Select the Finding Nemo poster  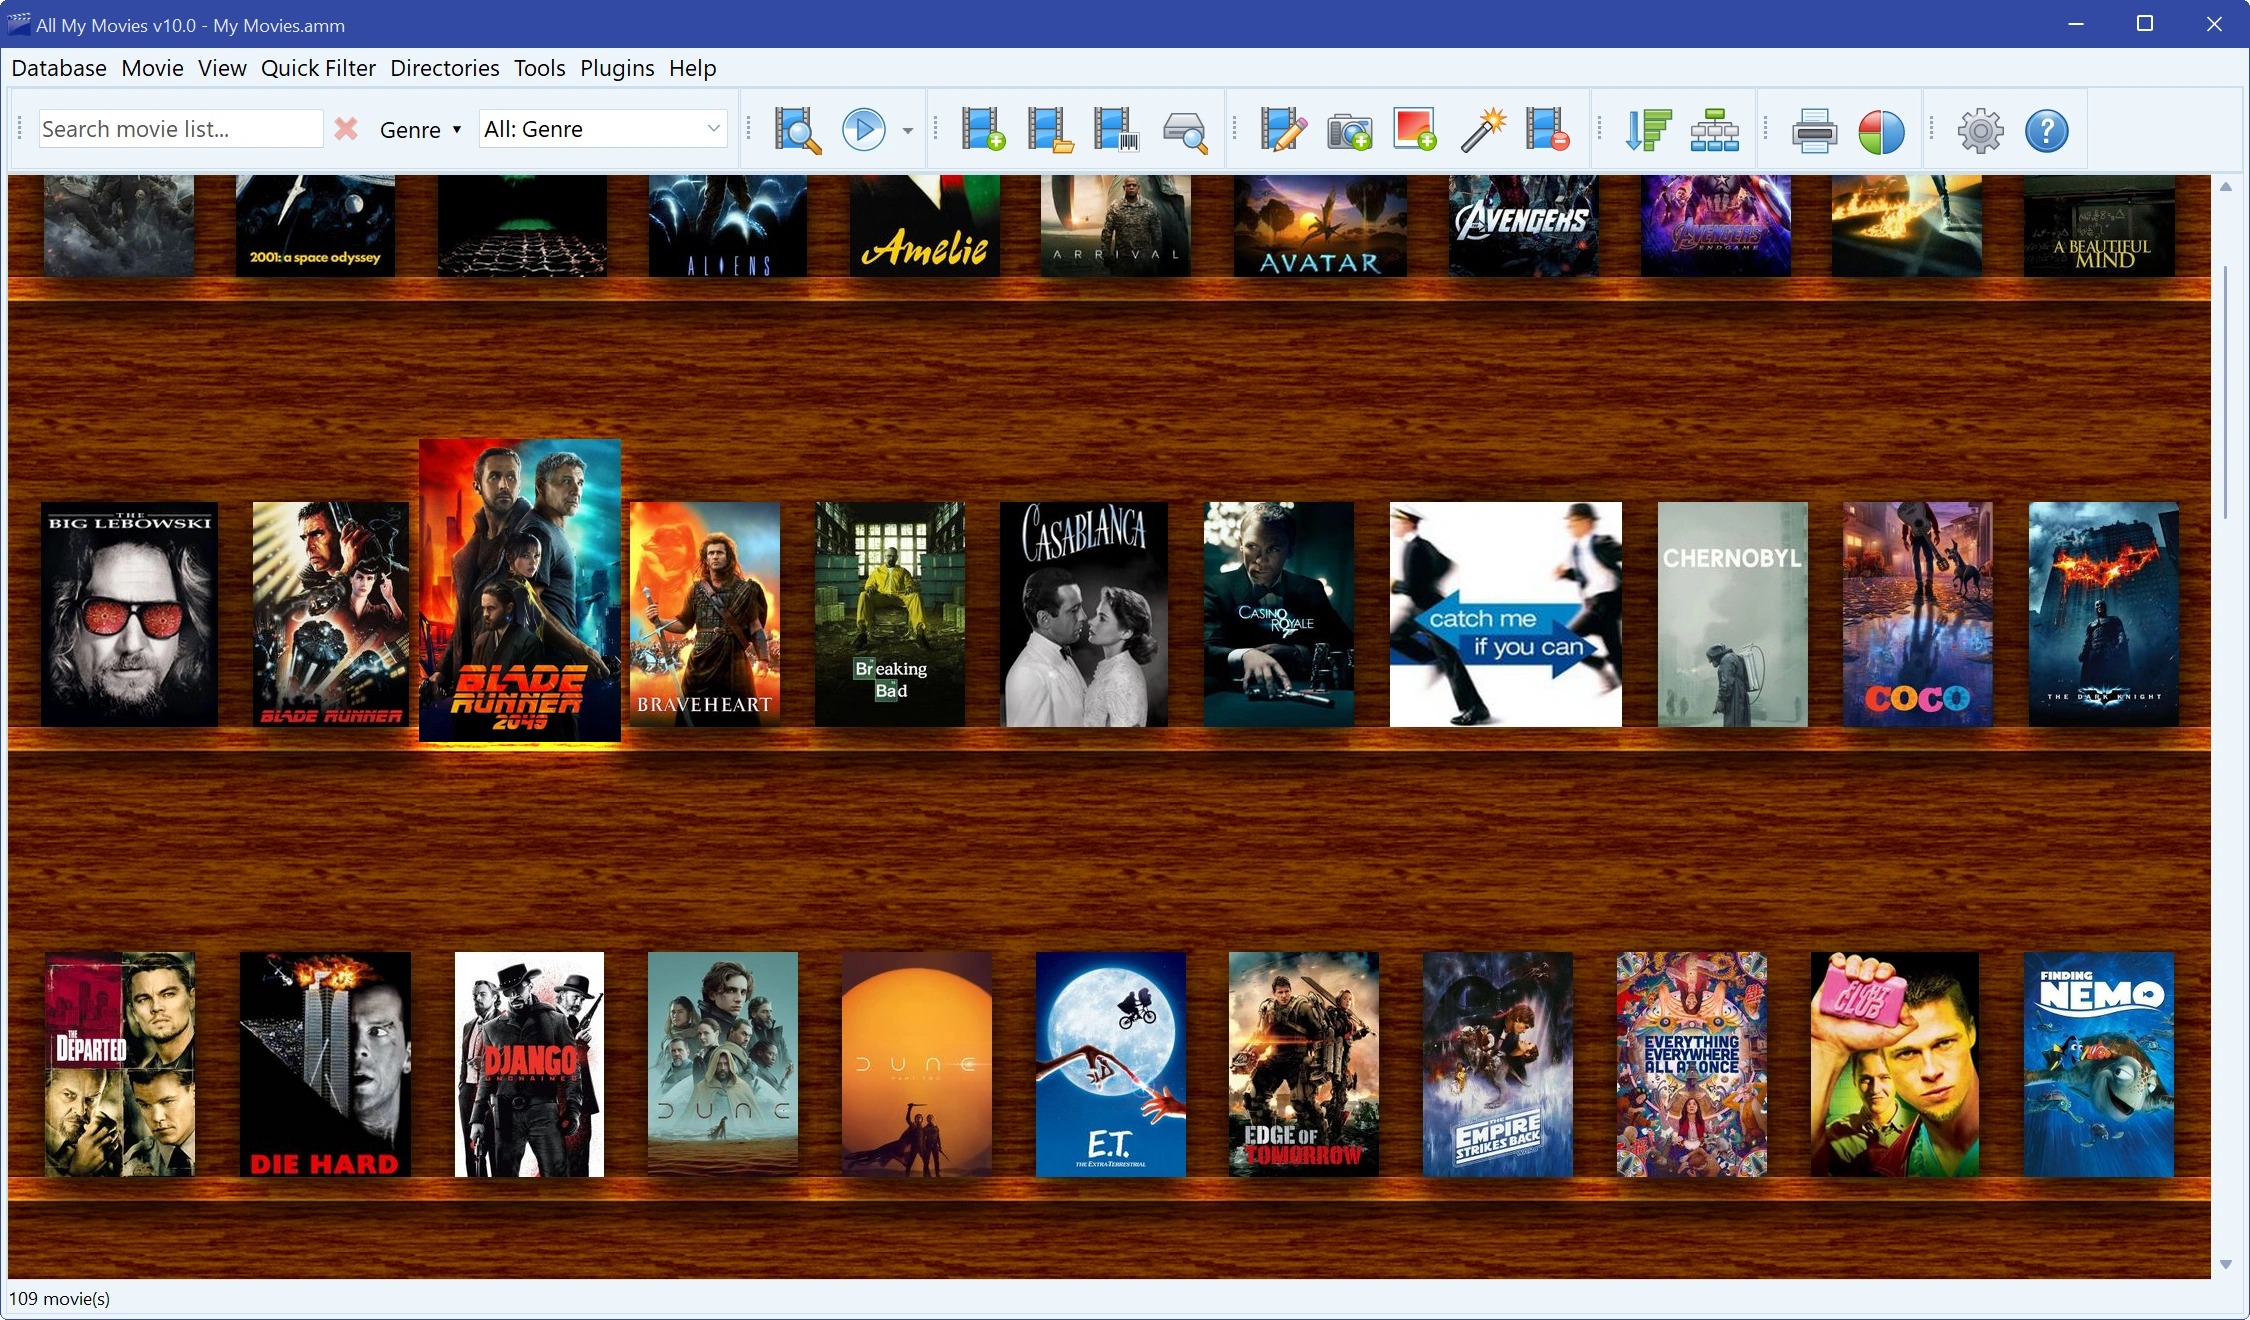[x=2098, y=1064]
